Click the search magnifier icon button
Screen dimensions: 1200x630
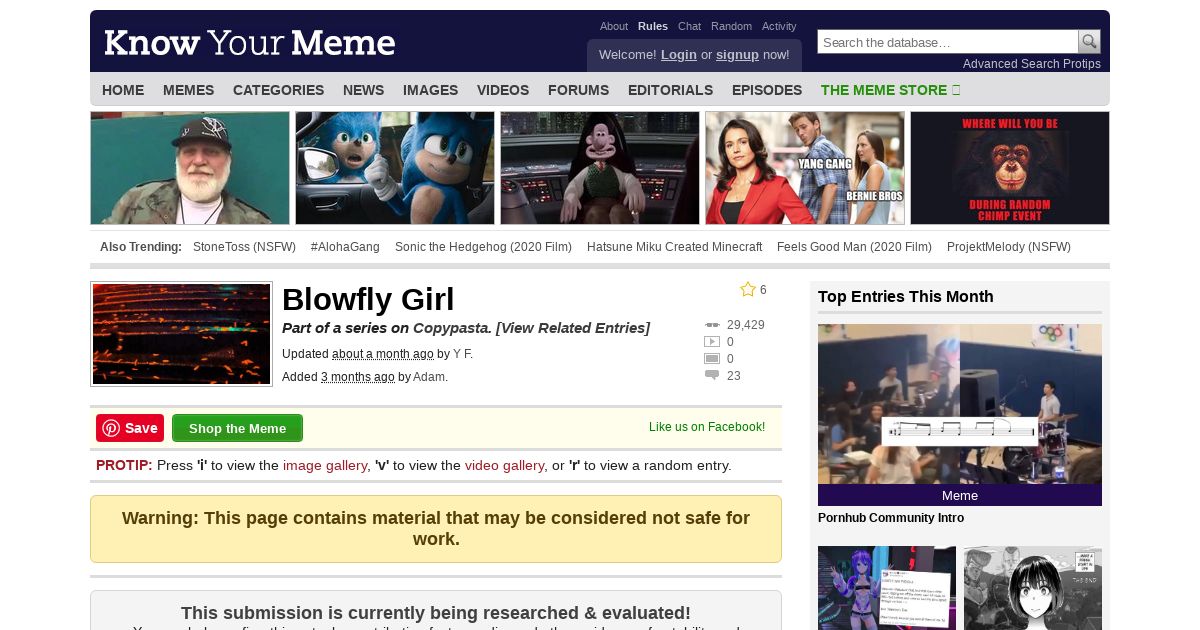coord(1089,42)
